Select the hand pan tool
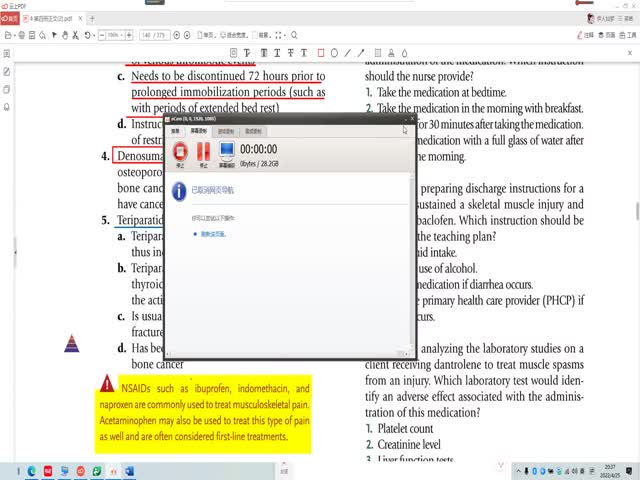 pyautogui.click(x=65, y=35)
